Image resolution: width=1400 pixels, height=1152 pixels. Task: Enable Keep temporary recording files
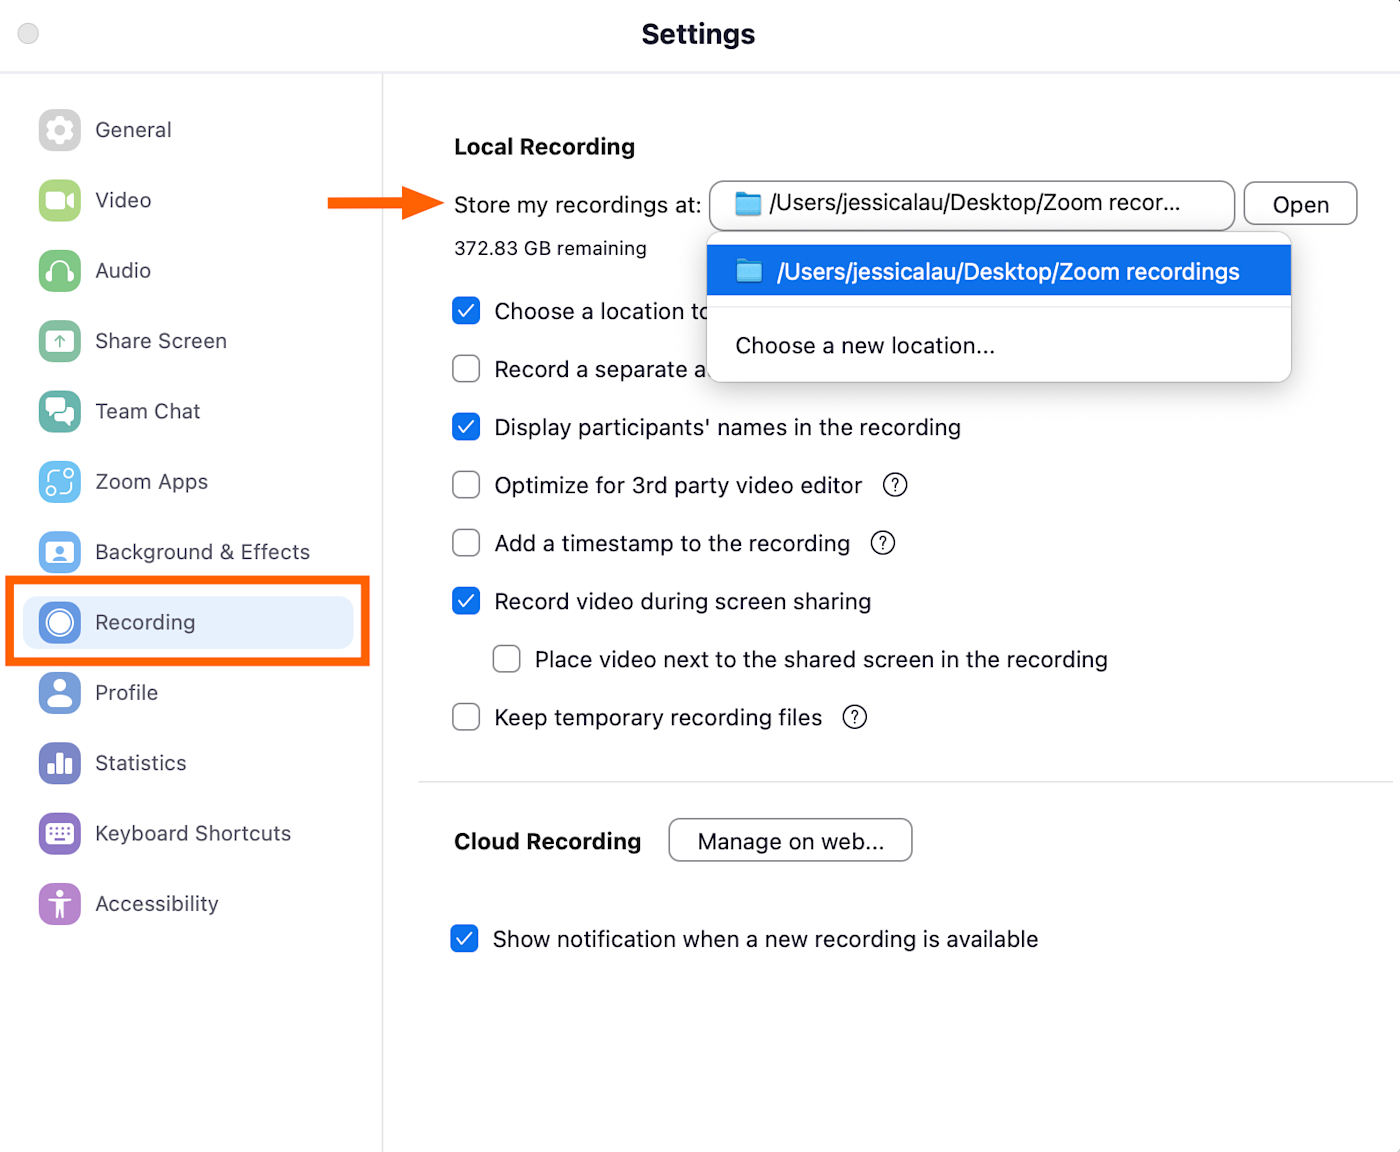466,717
